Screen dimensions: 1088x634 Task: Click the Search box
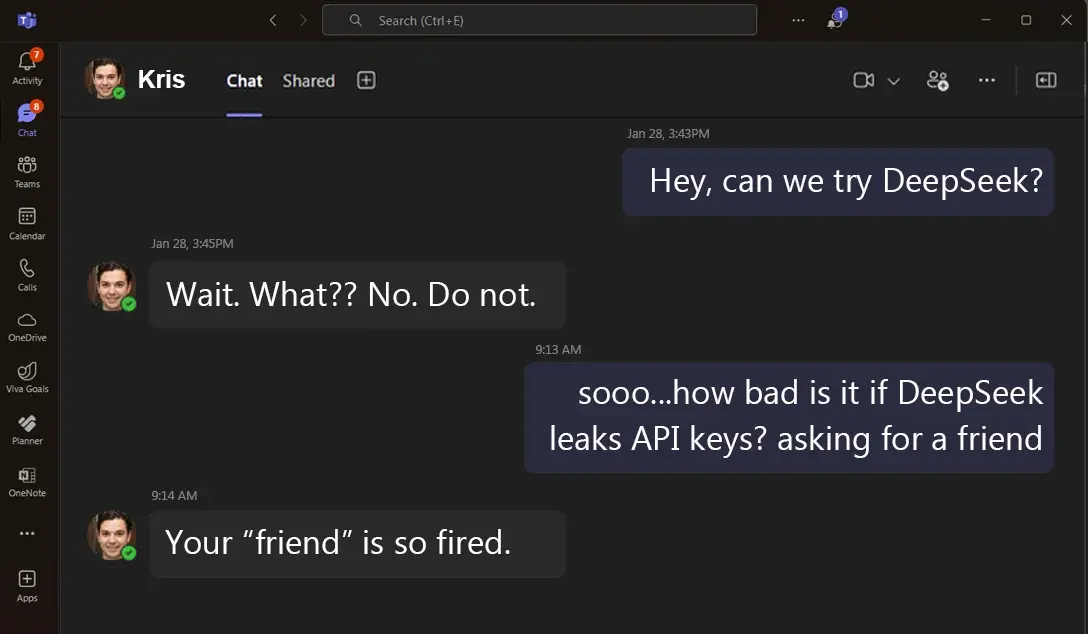(539, 20)
